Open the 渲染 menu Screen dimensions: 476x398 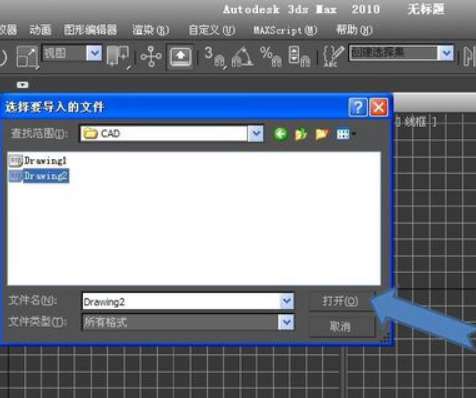point(150,30)
